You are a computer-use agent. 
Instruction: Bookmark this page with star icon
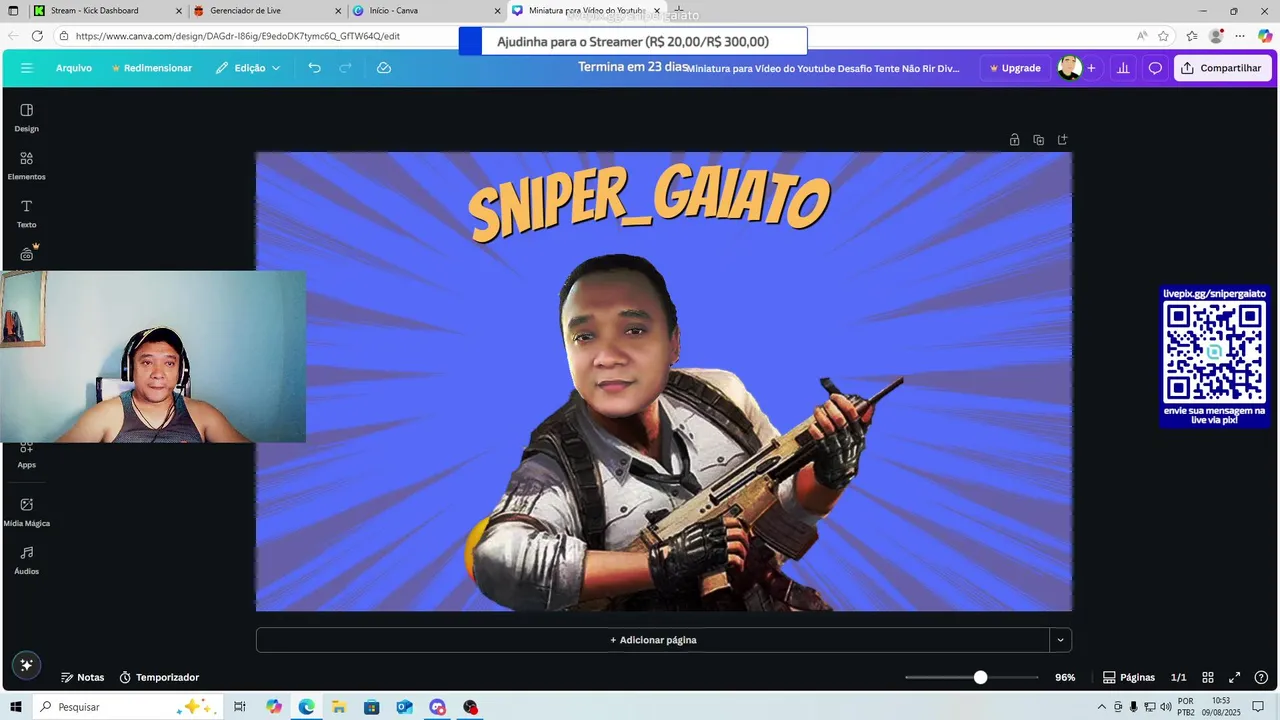pos(1164,36)
